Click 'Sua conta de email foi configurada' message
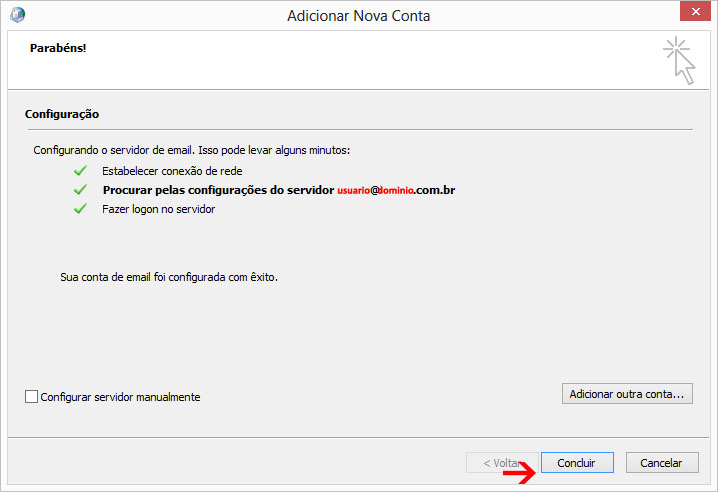 click(x=169, y=277)
